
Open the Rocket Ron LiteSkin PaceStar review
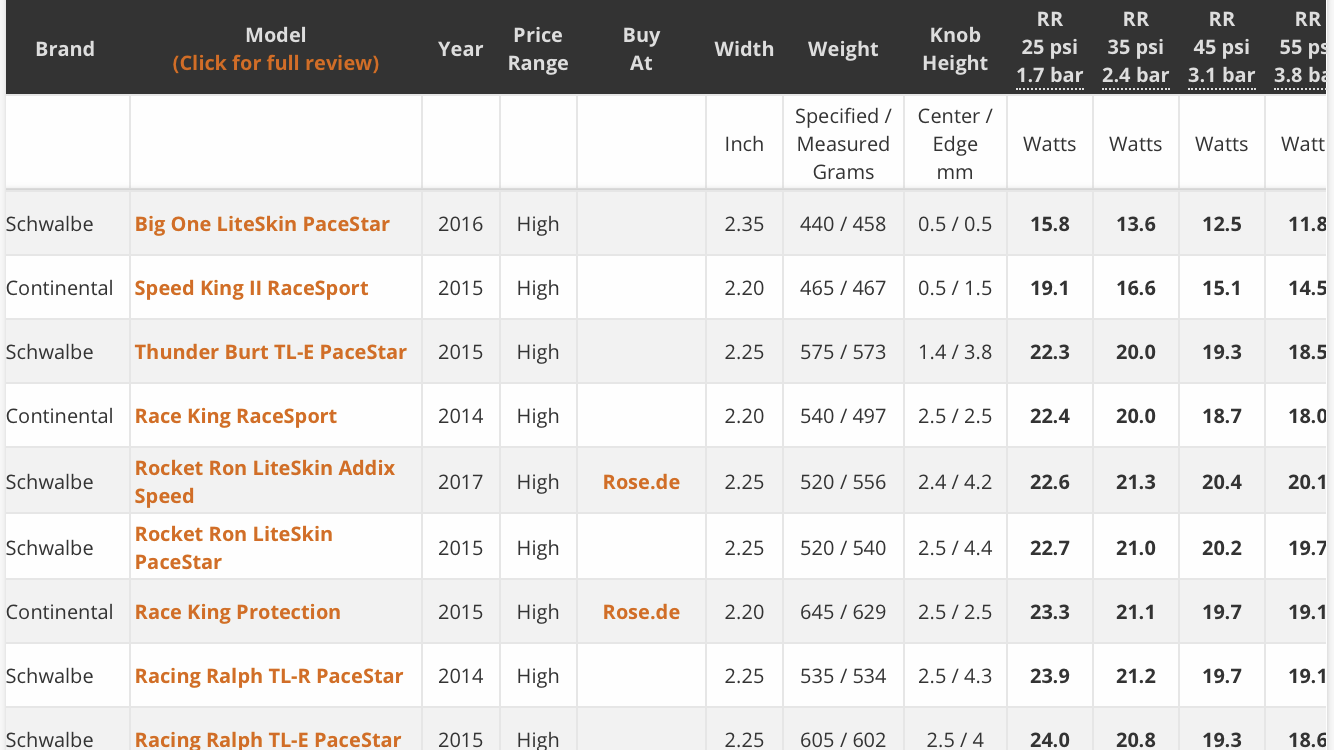click(234, 548)
